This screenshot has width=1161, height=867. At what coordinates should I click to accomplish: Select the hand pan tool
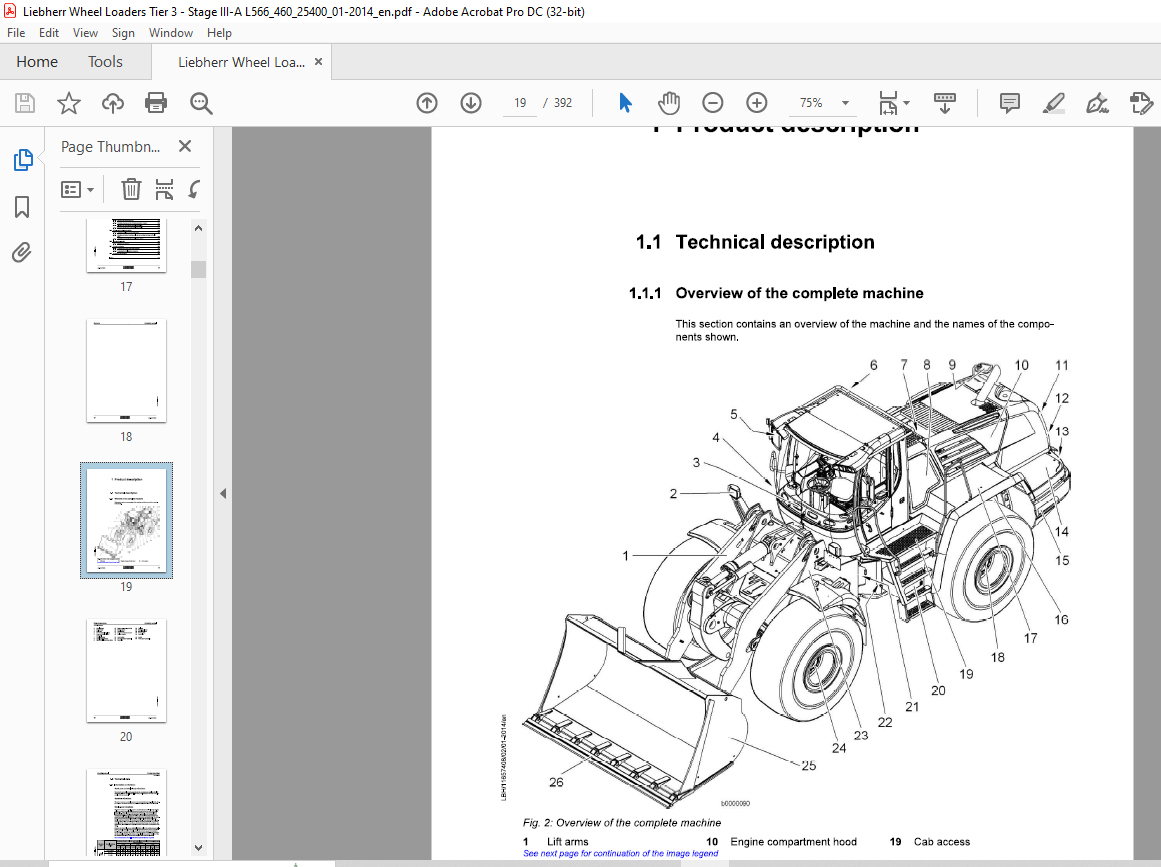click(x=669, y=103)
